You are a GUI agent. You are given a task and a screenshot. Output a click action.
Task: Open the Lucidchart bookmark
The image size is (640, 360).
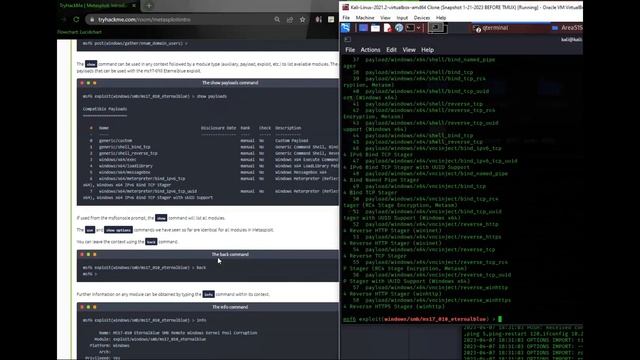click(x=90, y=32)
